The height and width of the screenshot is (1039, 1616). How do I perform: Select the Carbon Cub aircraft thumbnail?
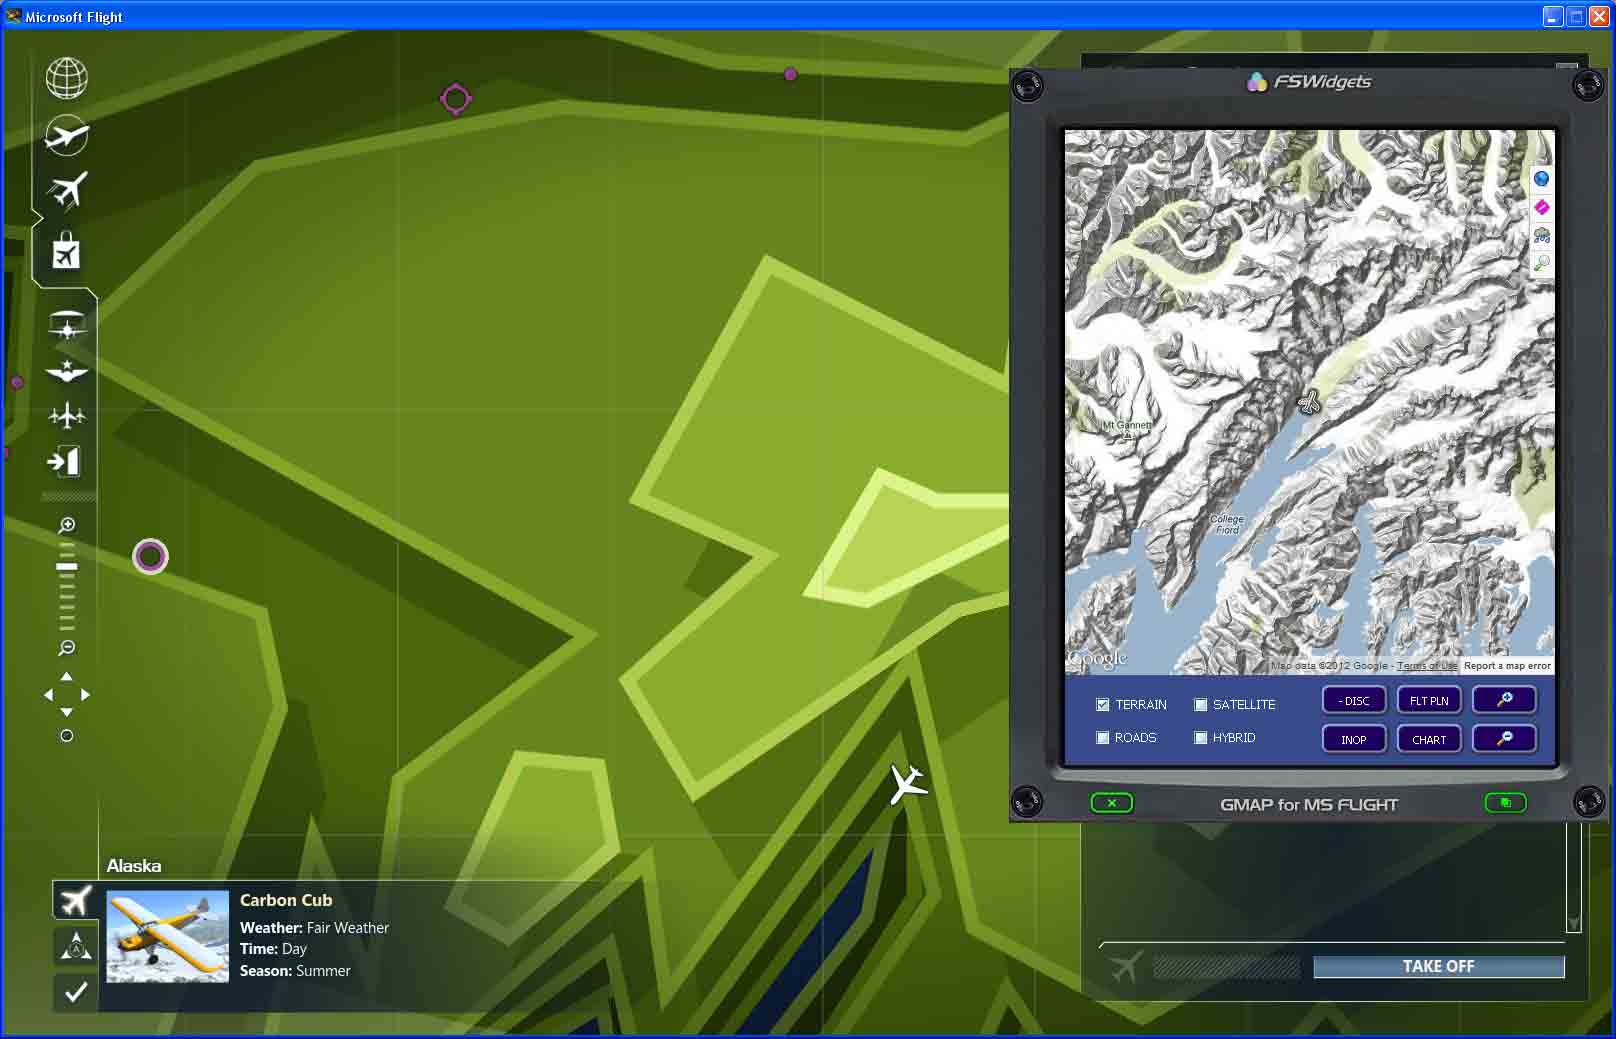(168, 937)
